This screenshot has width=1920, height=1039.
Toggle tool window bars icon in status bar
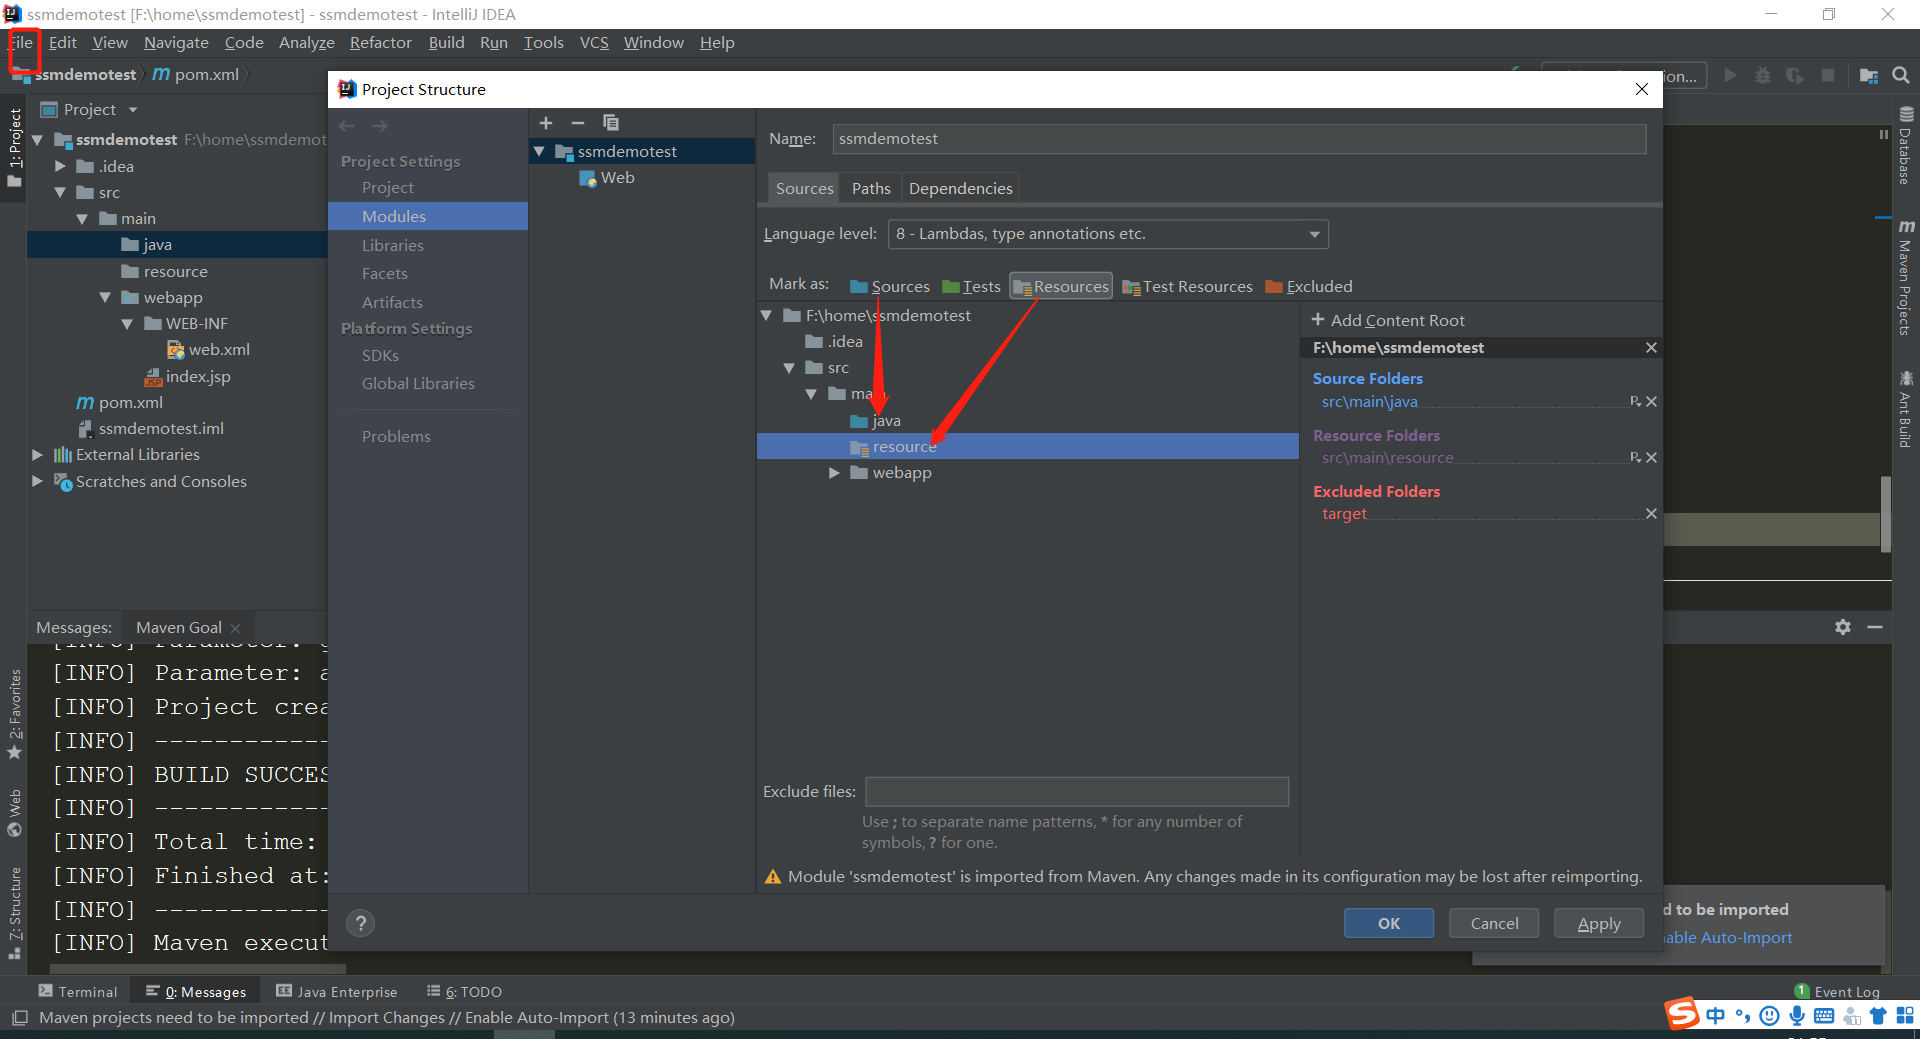click(x=19, y=1018)
